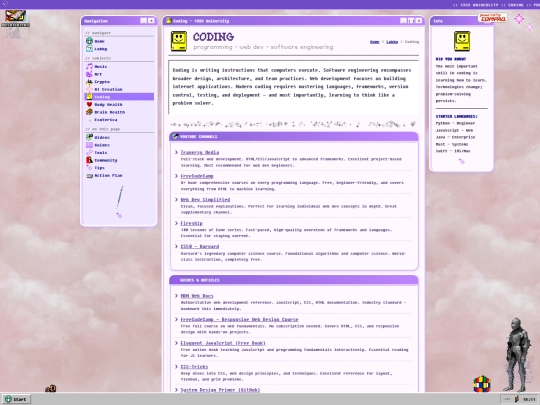Open the AI Creation subject icon

coord(89,89)
